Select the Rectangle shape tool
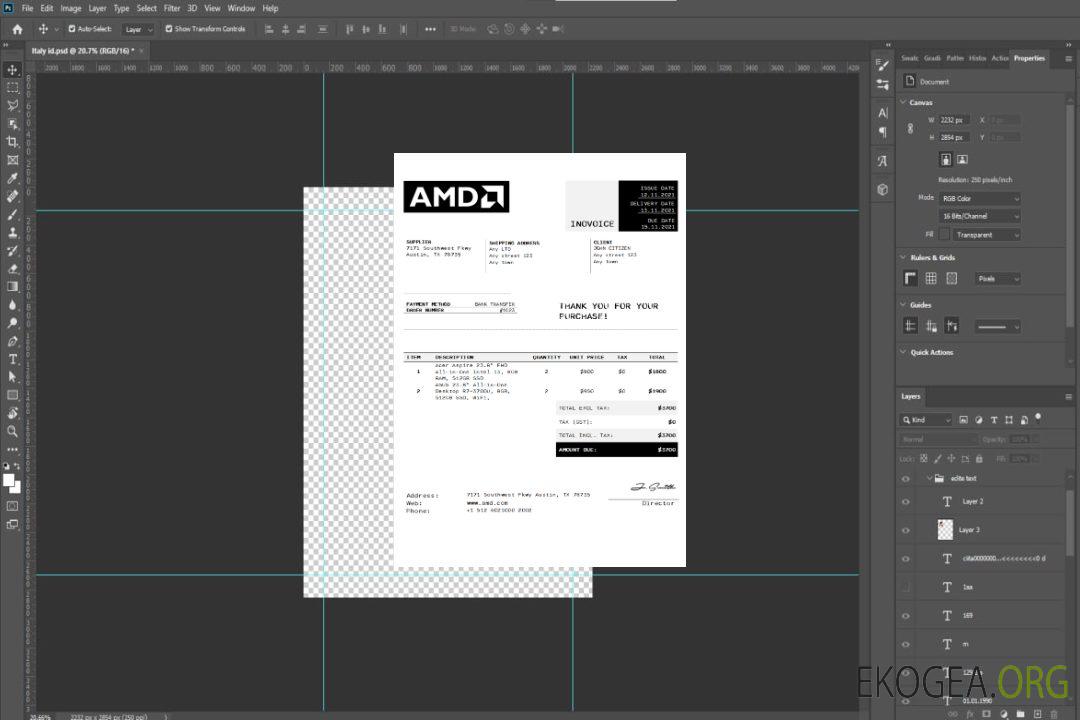Viewport: 1080px width, 720px height. point(12,395)
